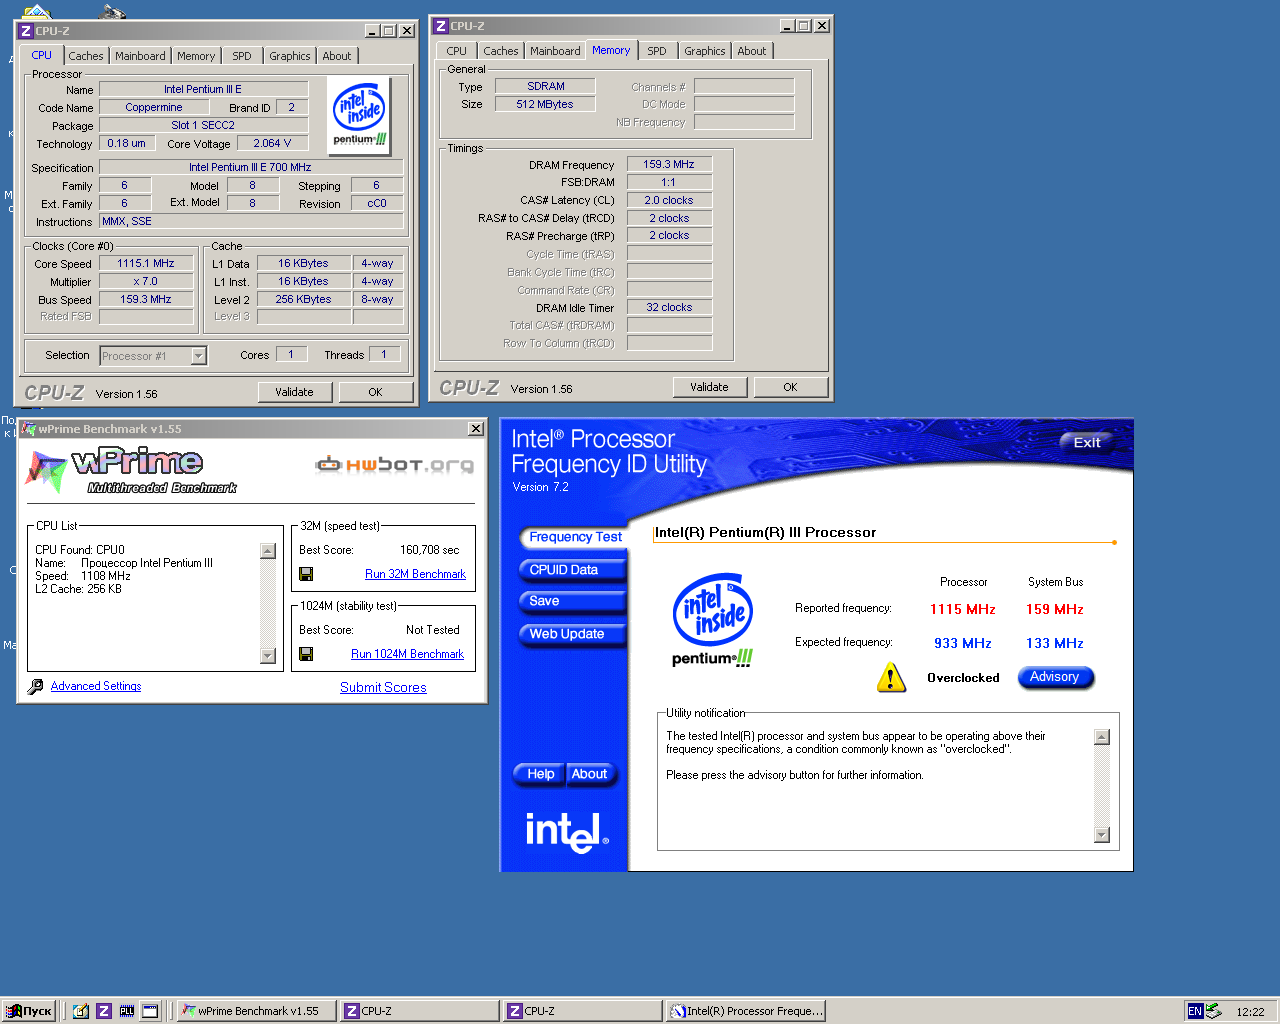Click the up arrow of the Utility notification scrollbar
Image resolution: width=1280 pixels, height=1024 pixels.
click(1102, 737)
